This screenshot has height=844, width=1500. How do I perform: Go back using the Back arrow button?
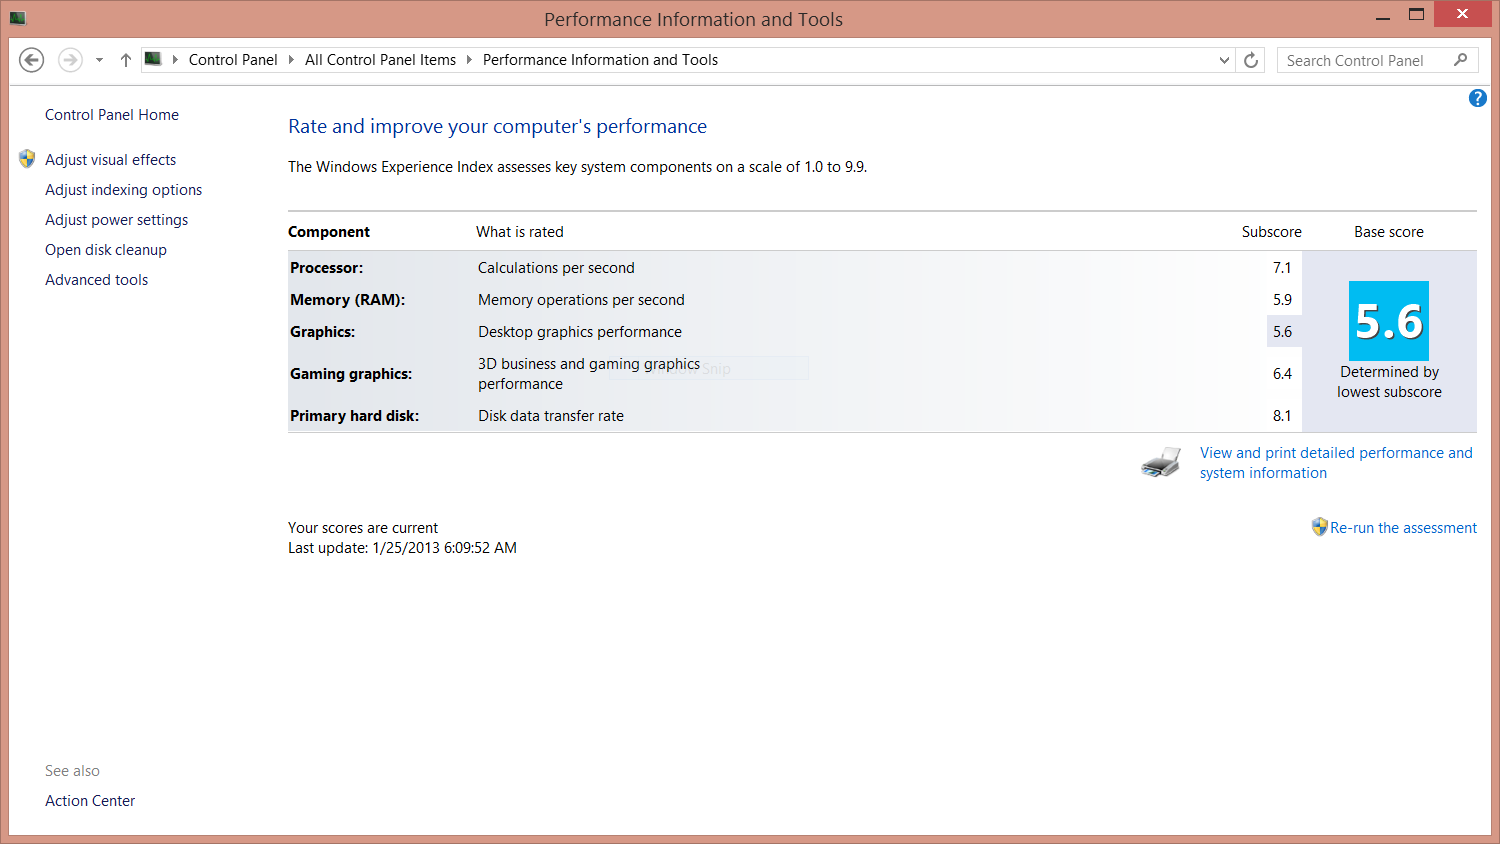click(32, 60)
